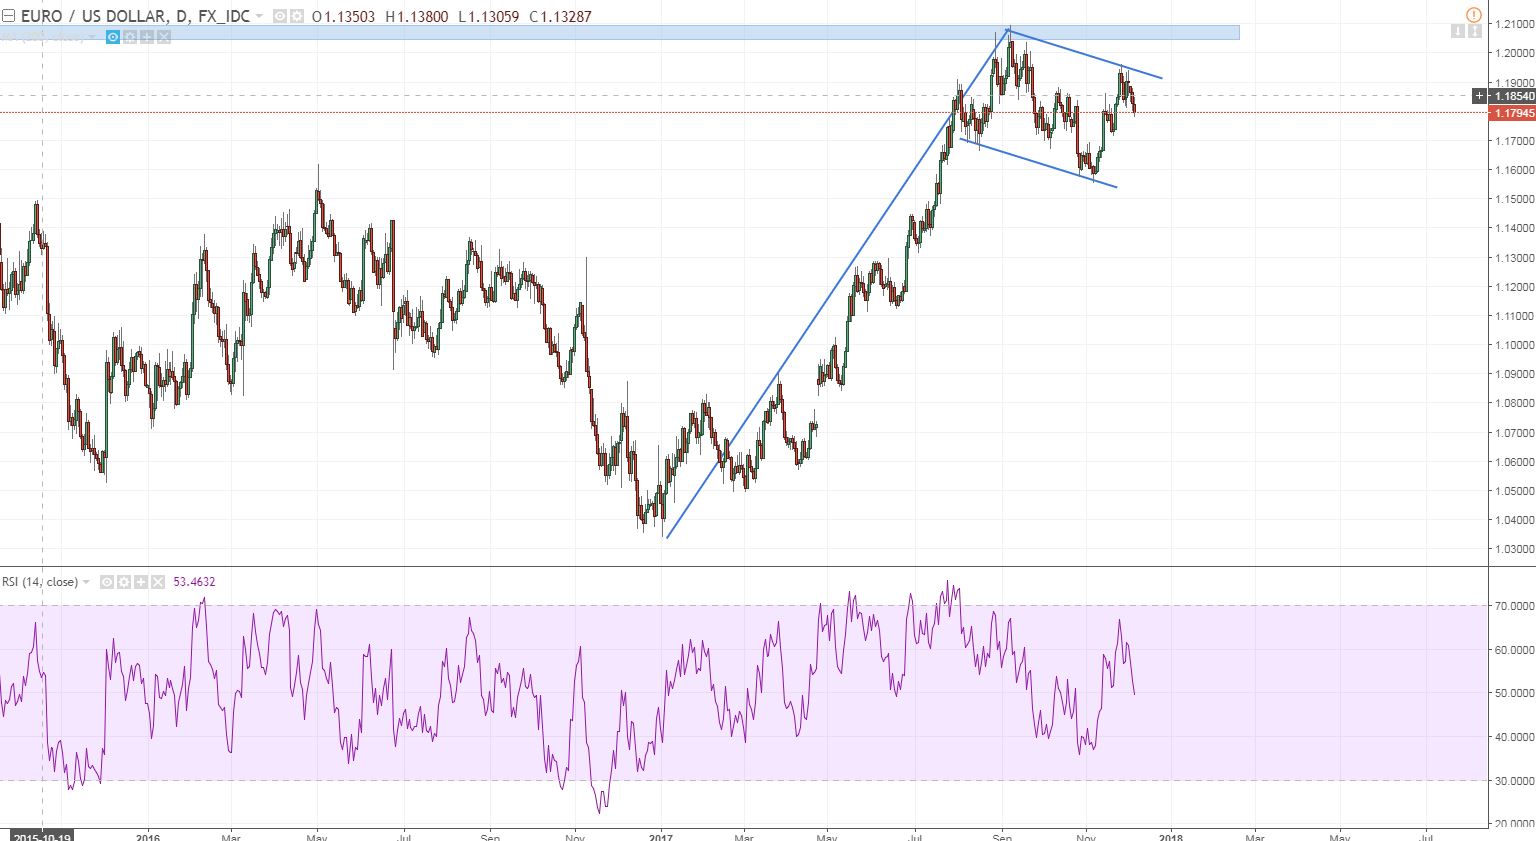Select the lower descending channel line

pos(1038,163)
